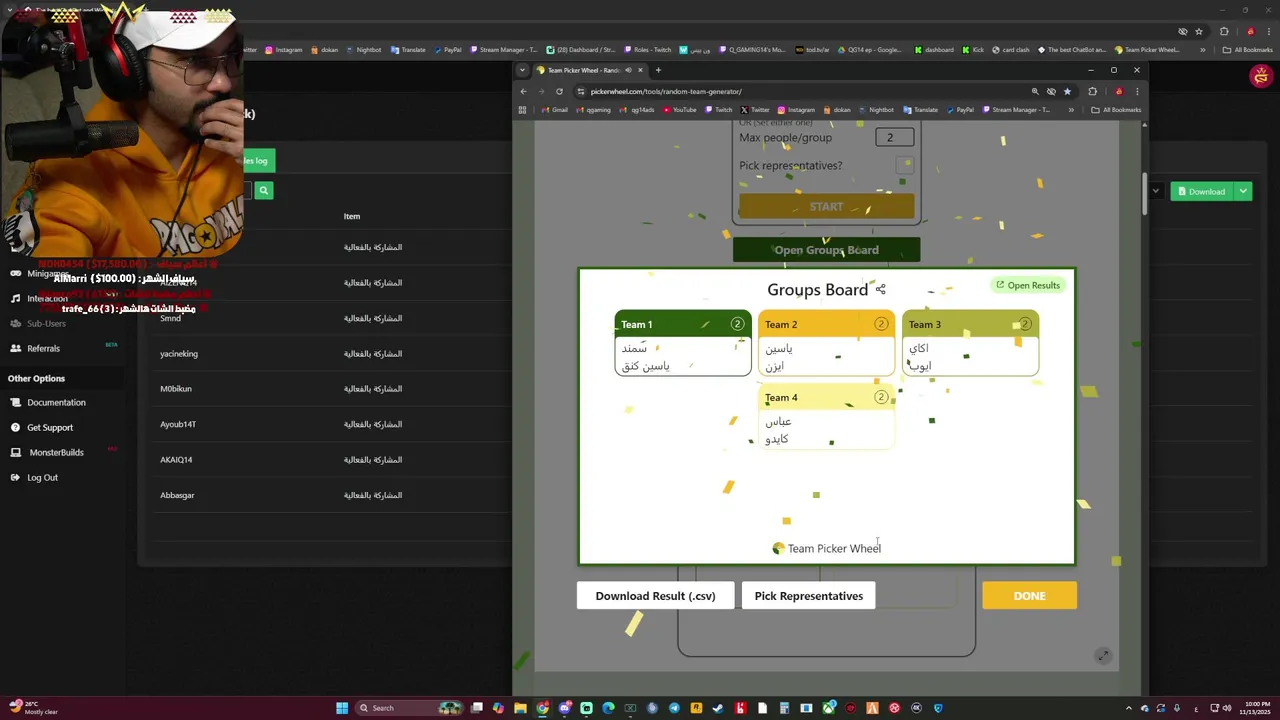
Task: Click the Team 4 group header
Action: point(826,397)
